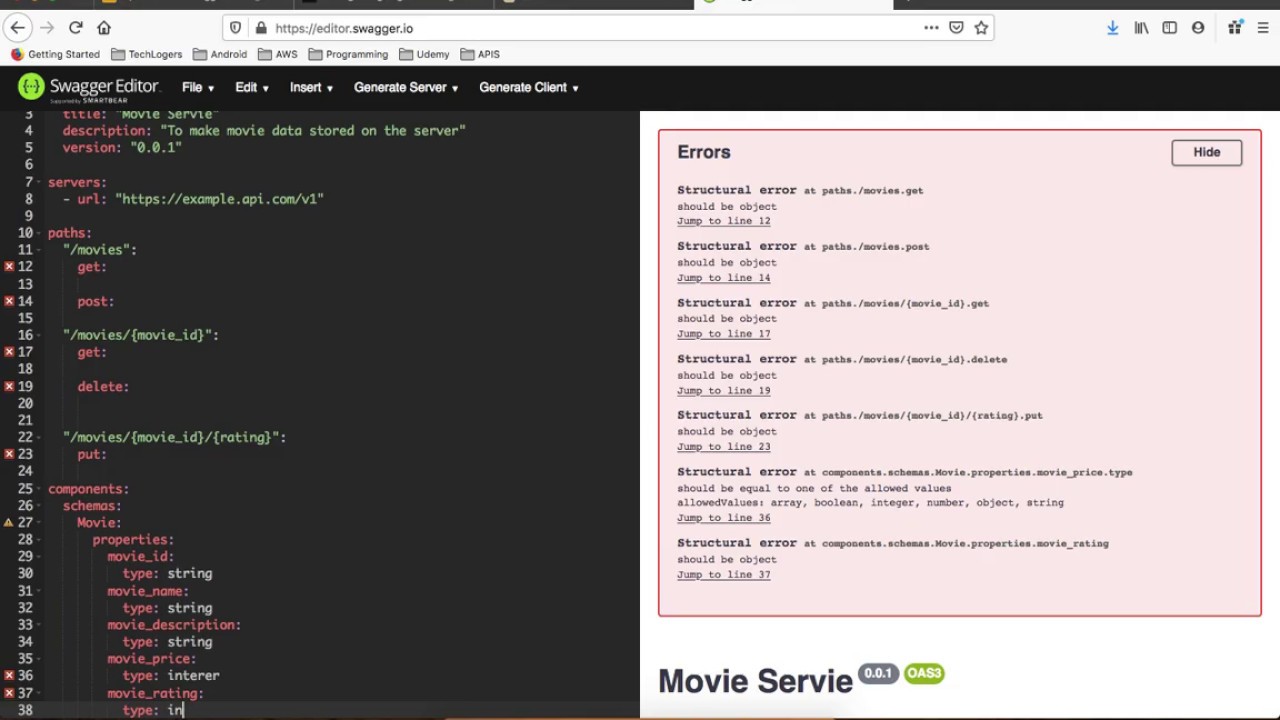Click the extension icon with red badge
This screenshot has height=720, width=1280.
point(1235,27)
